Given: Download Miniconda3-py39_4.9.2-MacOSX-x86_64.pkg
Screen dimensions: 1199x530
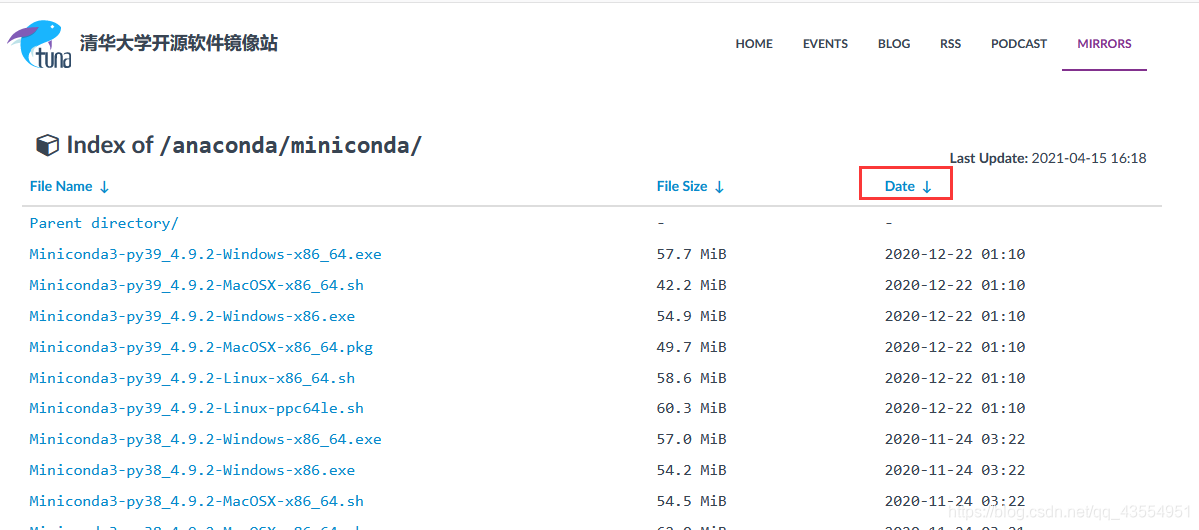Looking at the screenshot, I should coord(201,347).
